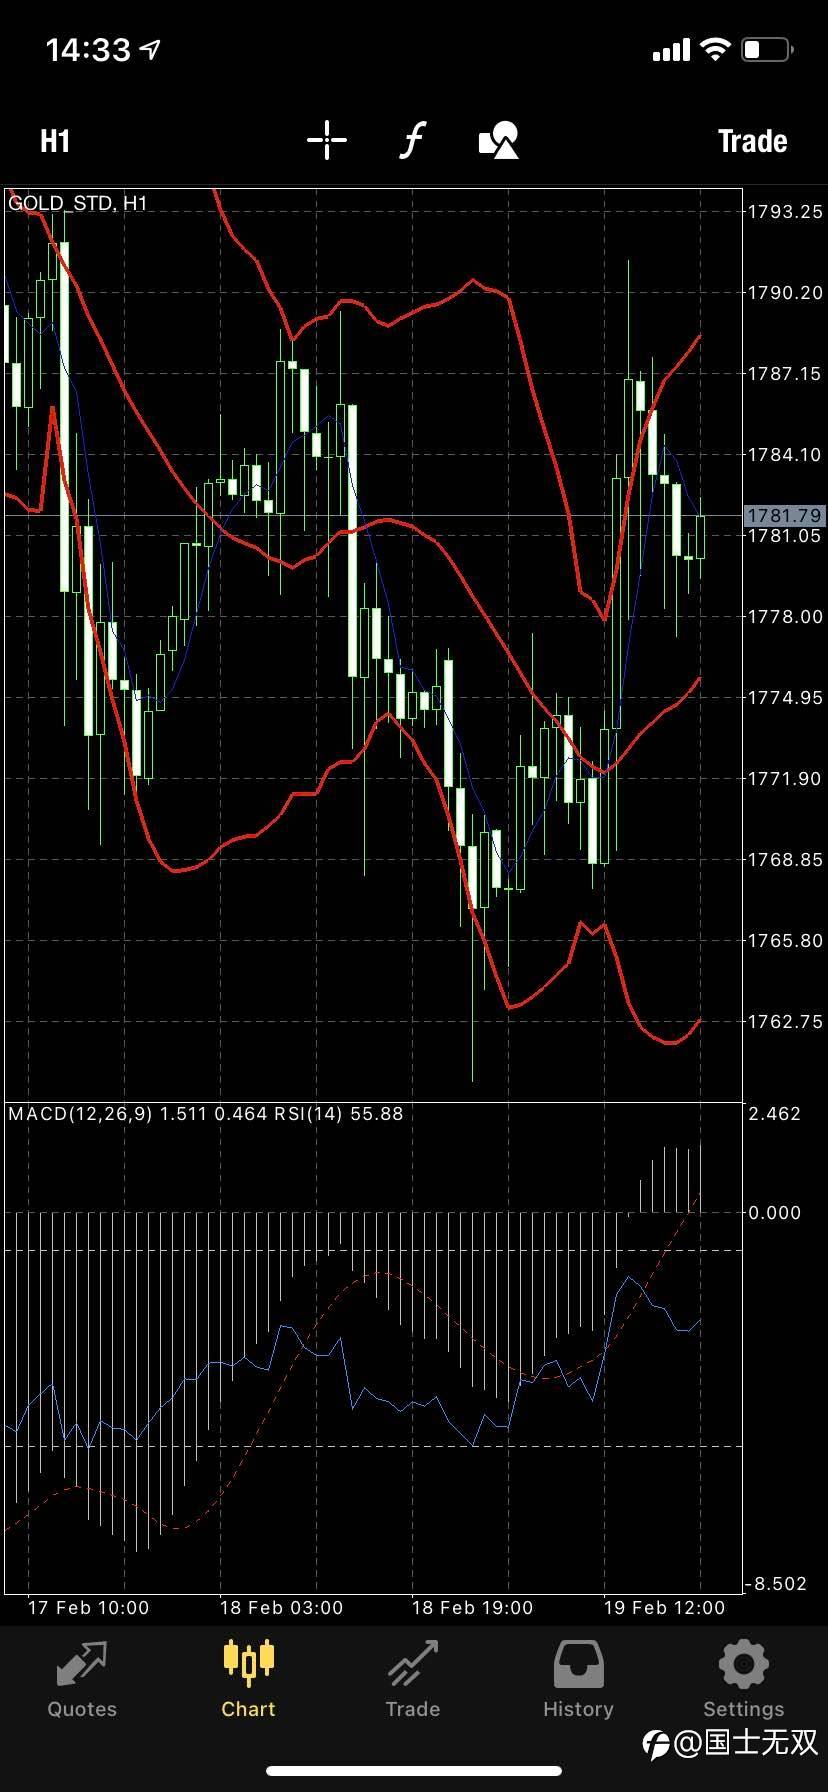Tap the Trade button at top right
The width and height of the screenshot is (828, 1792).
752,141
